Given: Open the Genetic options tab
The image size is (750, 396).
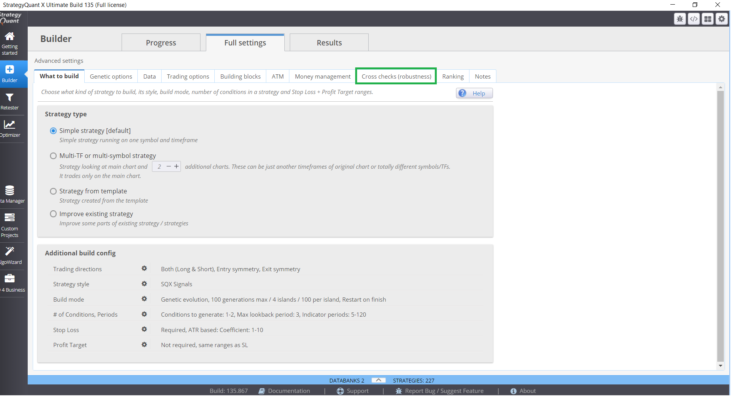Looking at the screenshot, I should coord(110,77).
